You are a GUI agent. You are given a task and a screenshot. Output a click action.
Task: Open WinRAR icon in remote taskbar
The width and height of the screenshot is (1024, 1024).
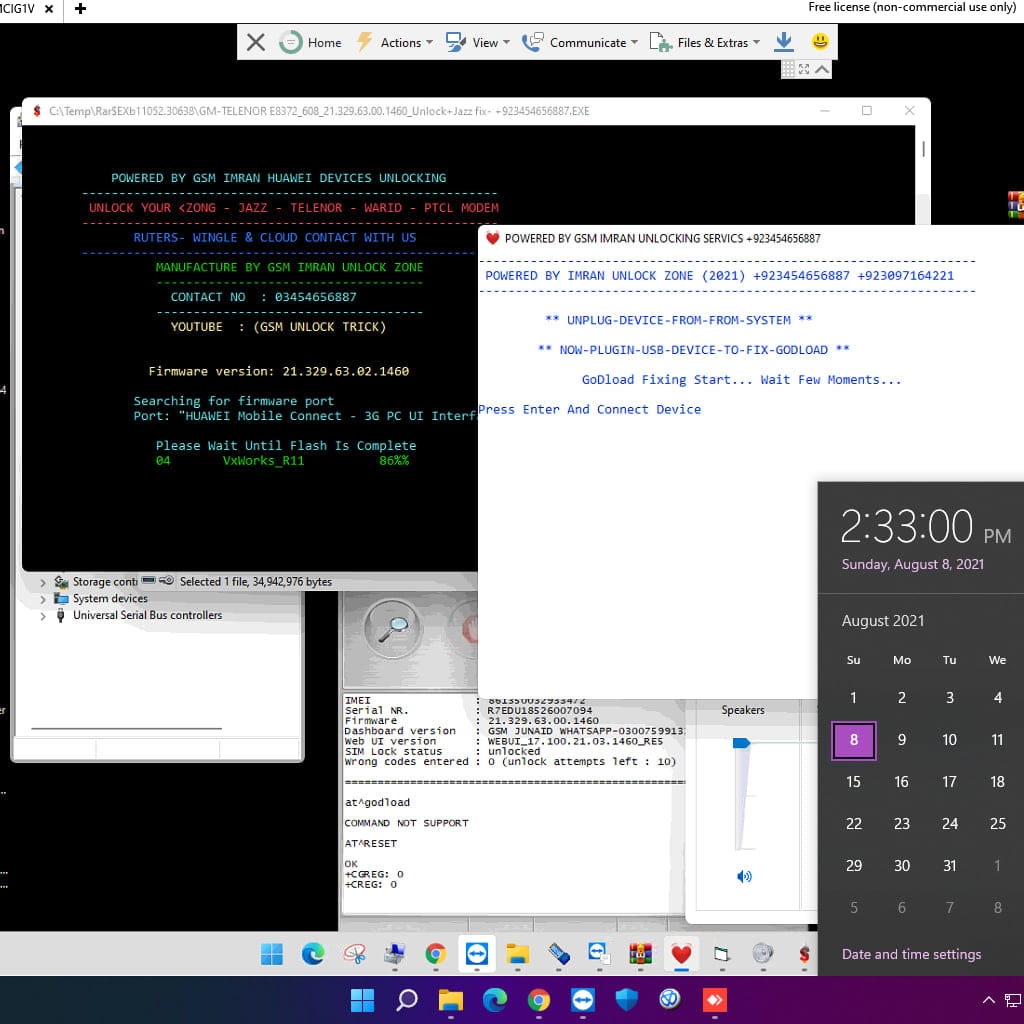coord(641,955)
